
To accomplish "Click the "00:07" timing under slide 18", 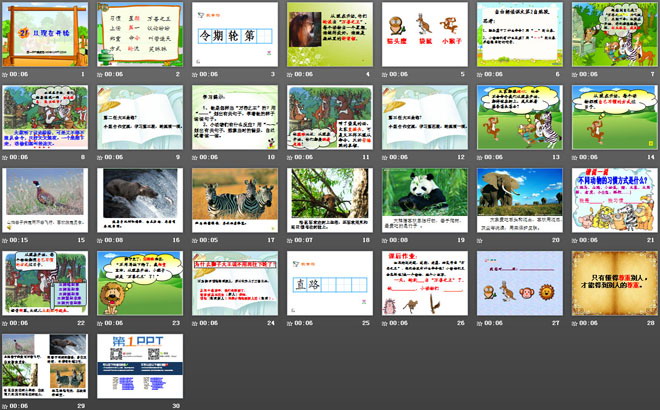I will coord(303,240).
